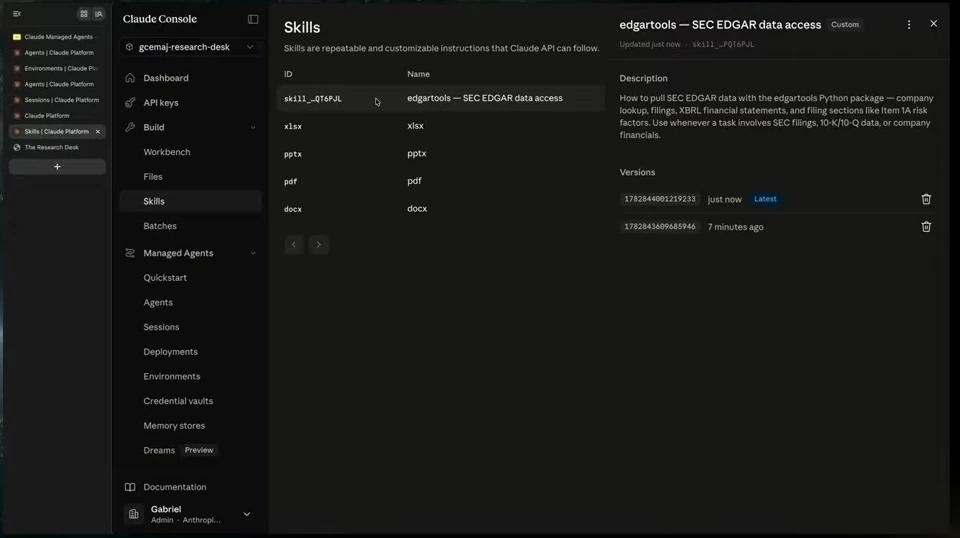960x538 pixels.
Task: Click the API keys key icon
Action: click(130, 103)
